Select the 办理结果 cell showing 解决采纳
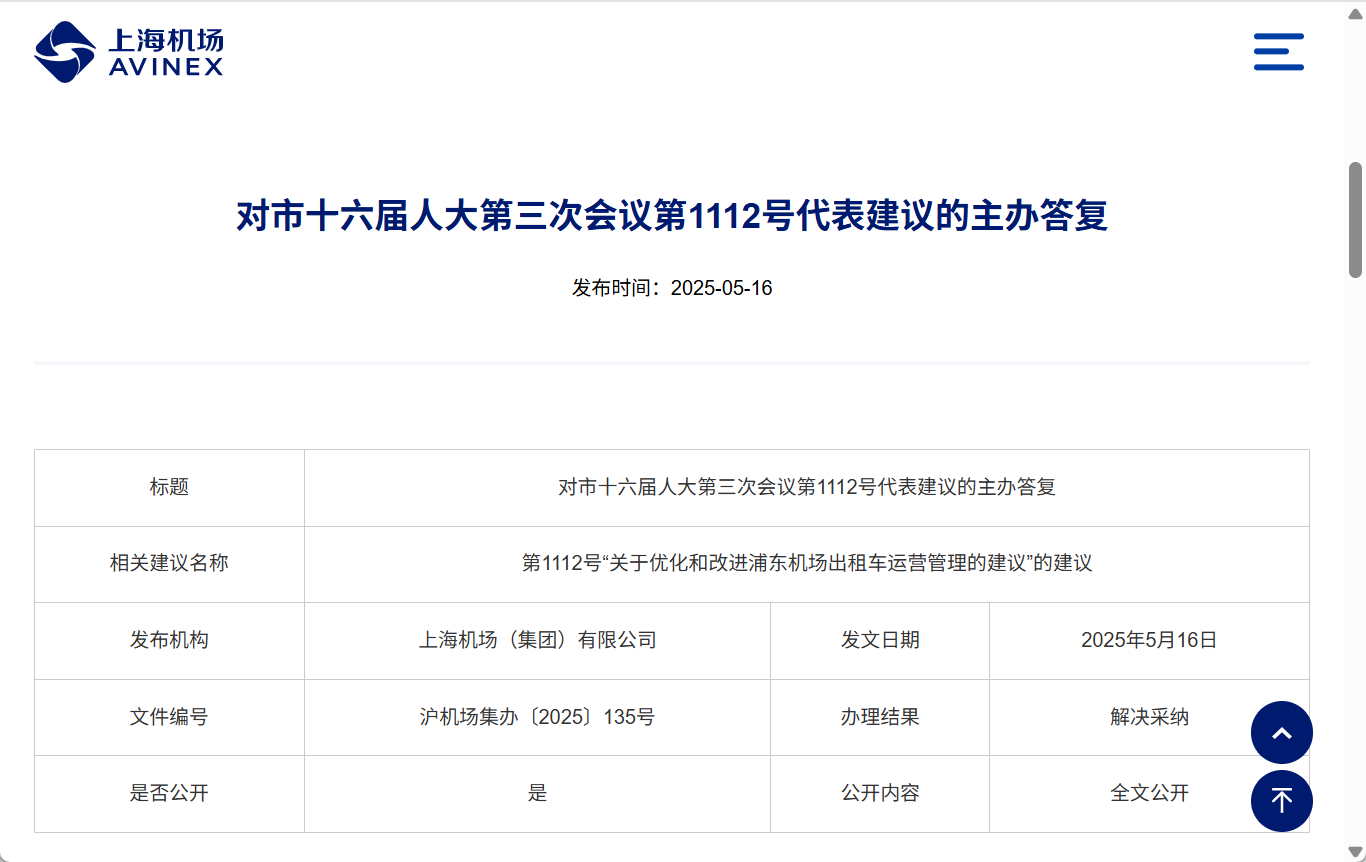This screenshot has width=1366, height=862. (x=1148, y=717)
